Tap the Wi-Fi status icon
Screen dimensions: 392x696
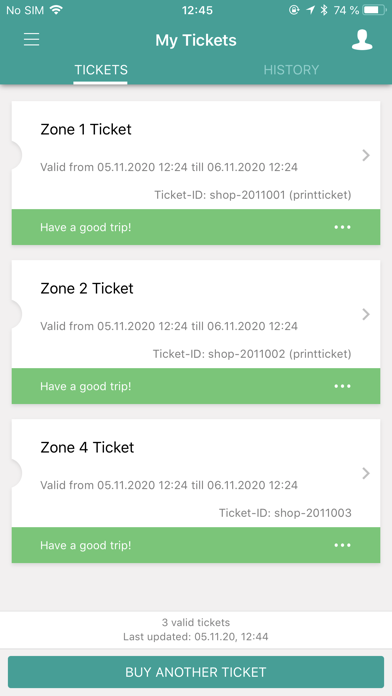[56, 10]
